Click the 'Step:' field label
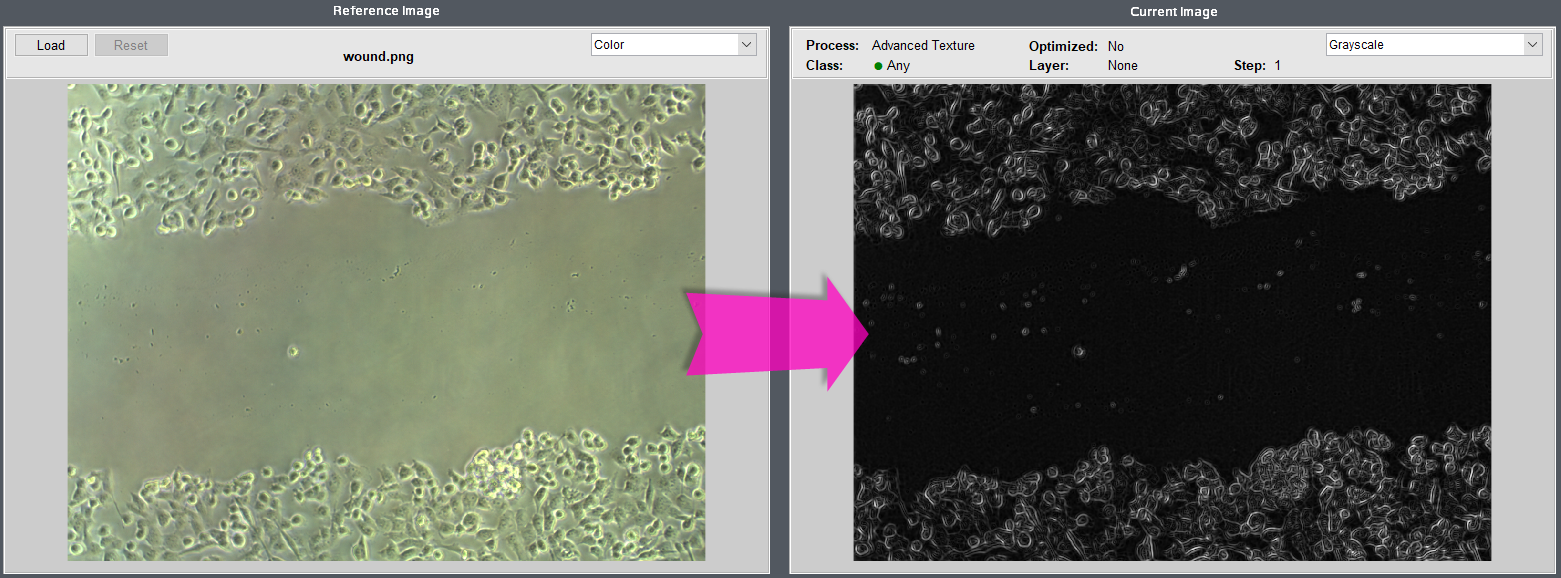The image size is (1561, 578). 1250,66
